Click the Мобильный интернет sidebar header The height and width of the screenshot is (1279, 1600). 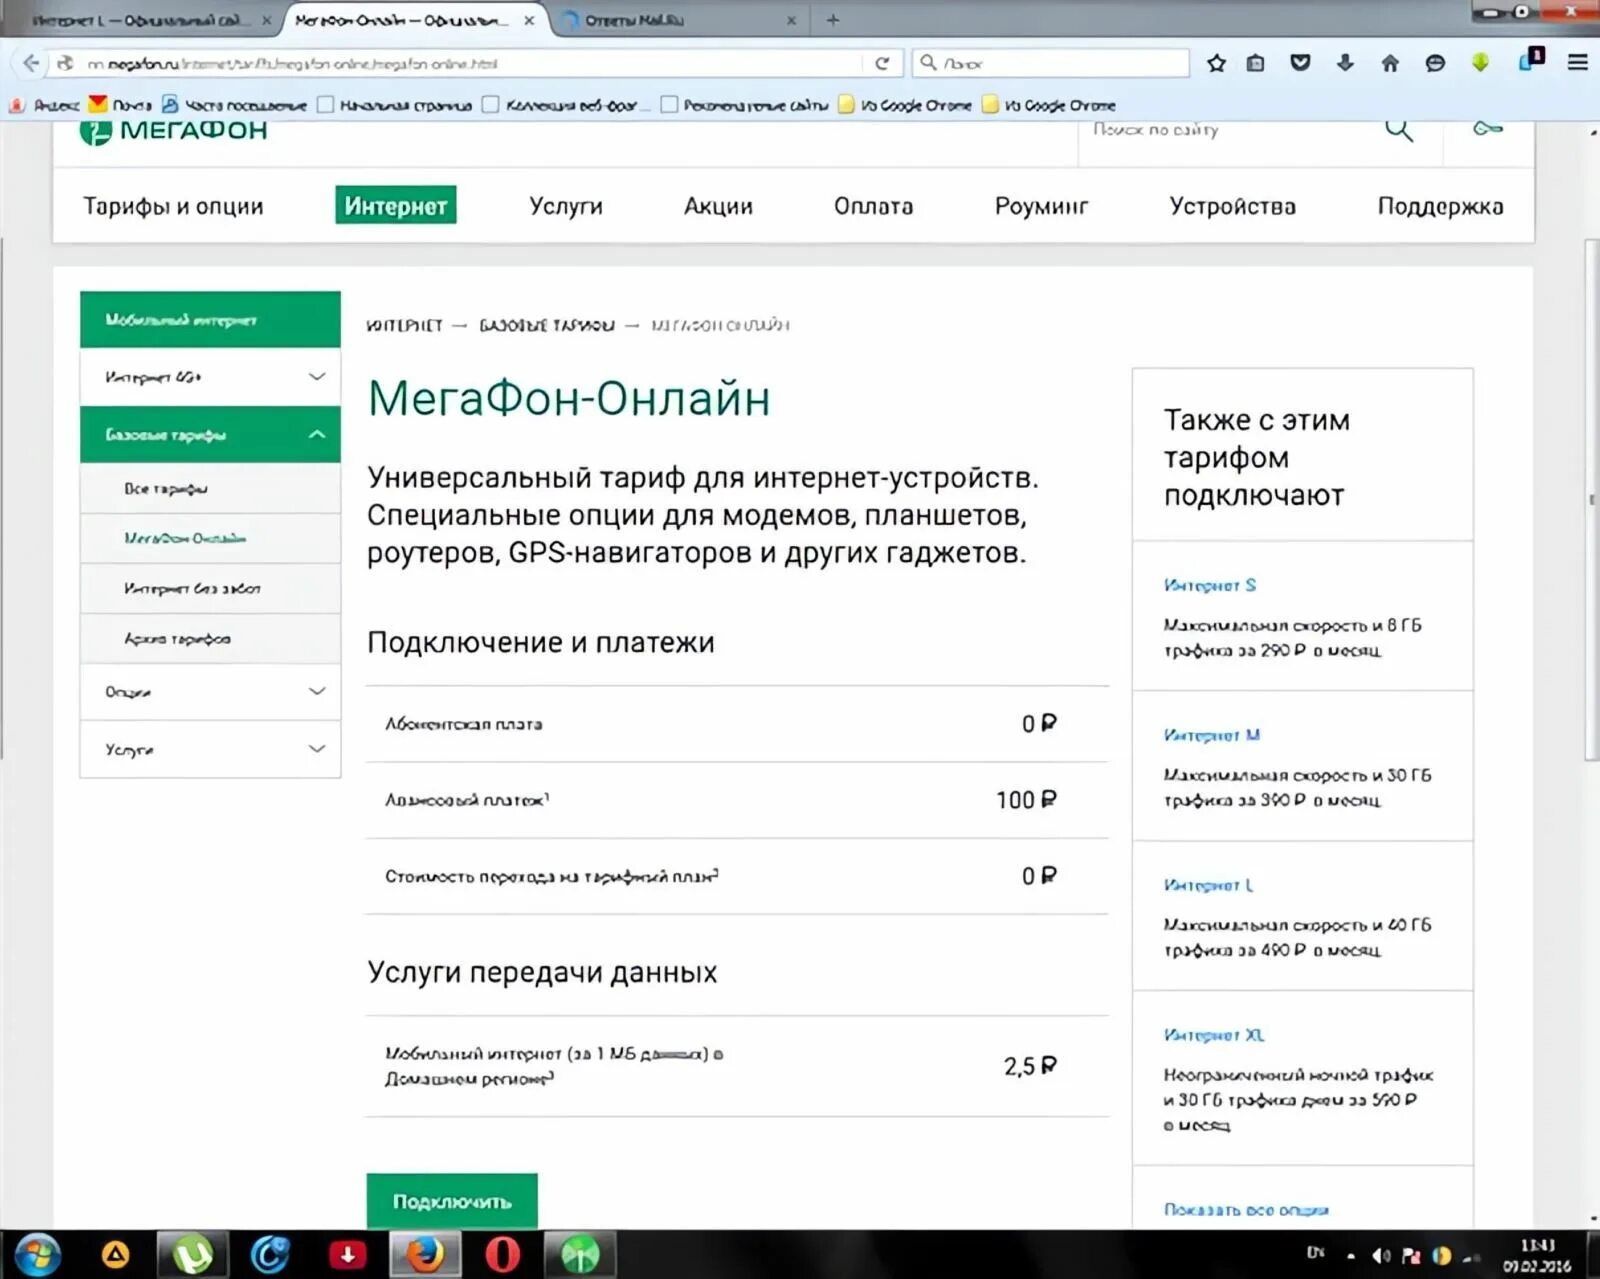pos(210,319)
